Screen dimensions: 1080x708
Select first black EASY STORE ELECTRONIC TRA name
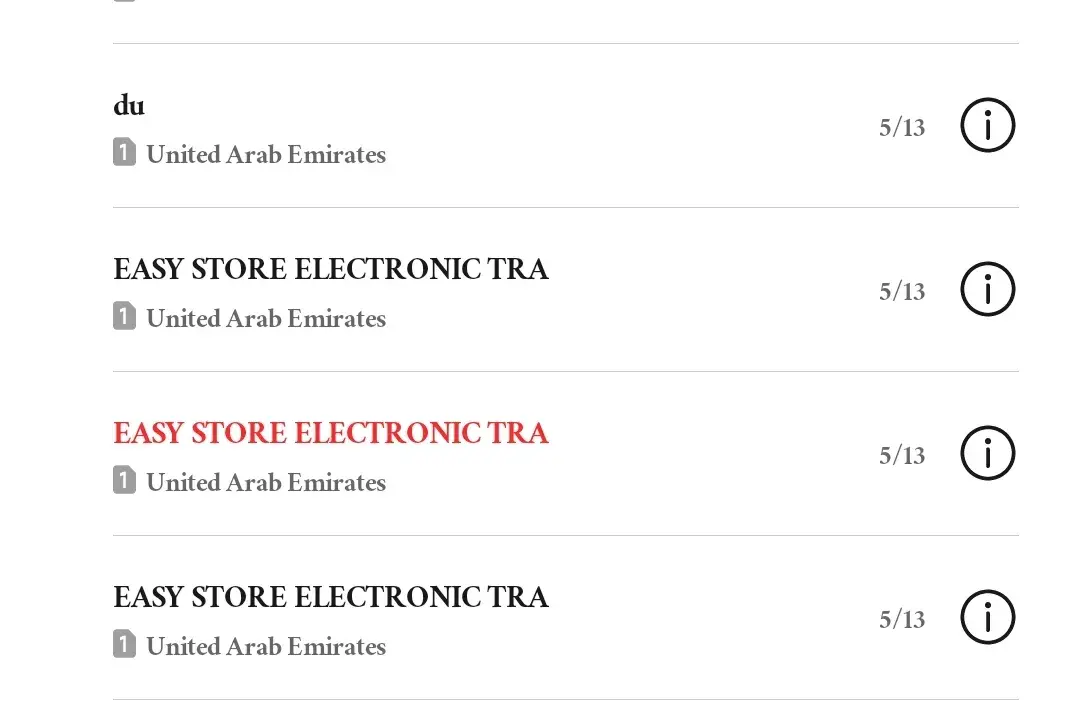[x=330, y=270]
